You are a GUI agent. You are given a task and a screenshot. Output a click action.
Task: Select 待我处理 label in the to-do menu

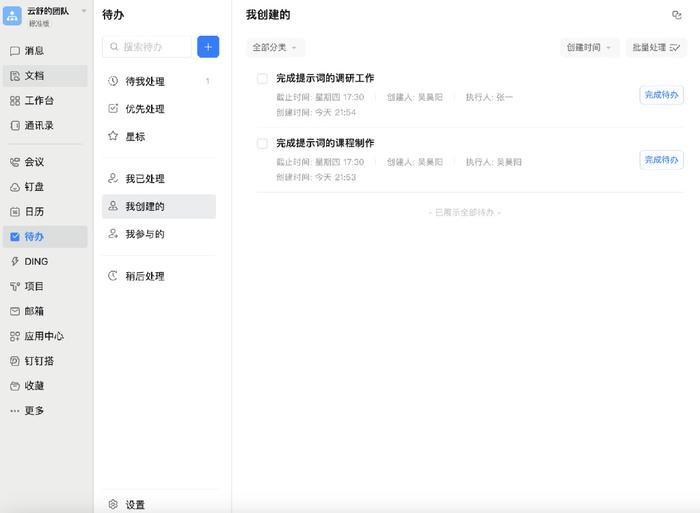click(145, 81)
